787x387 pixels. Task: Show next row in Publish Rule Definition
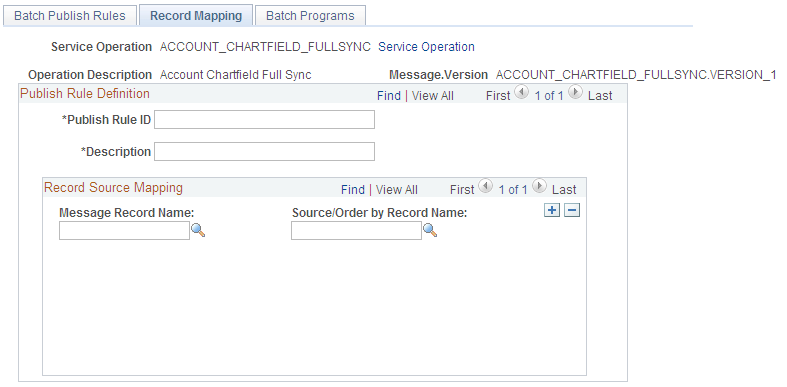click(x=576, y=93)
